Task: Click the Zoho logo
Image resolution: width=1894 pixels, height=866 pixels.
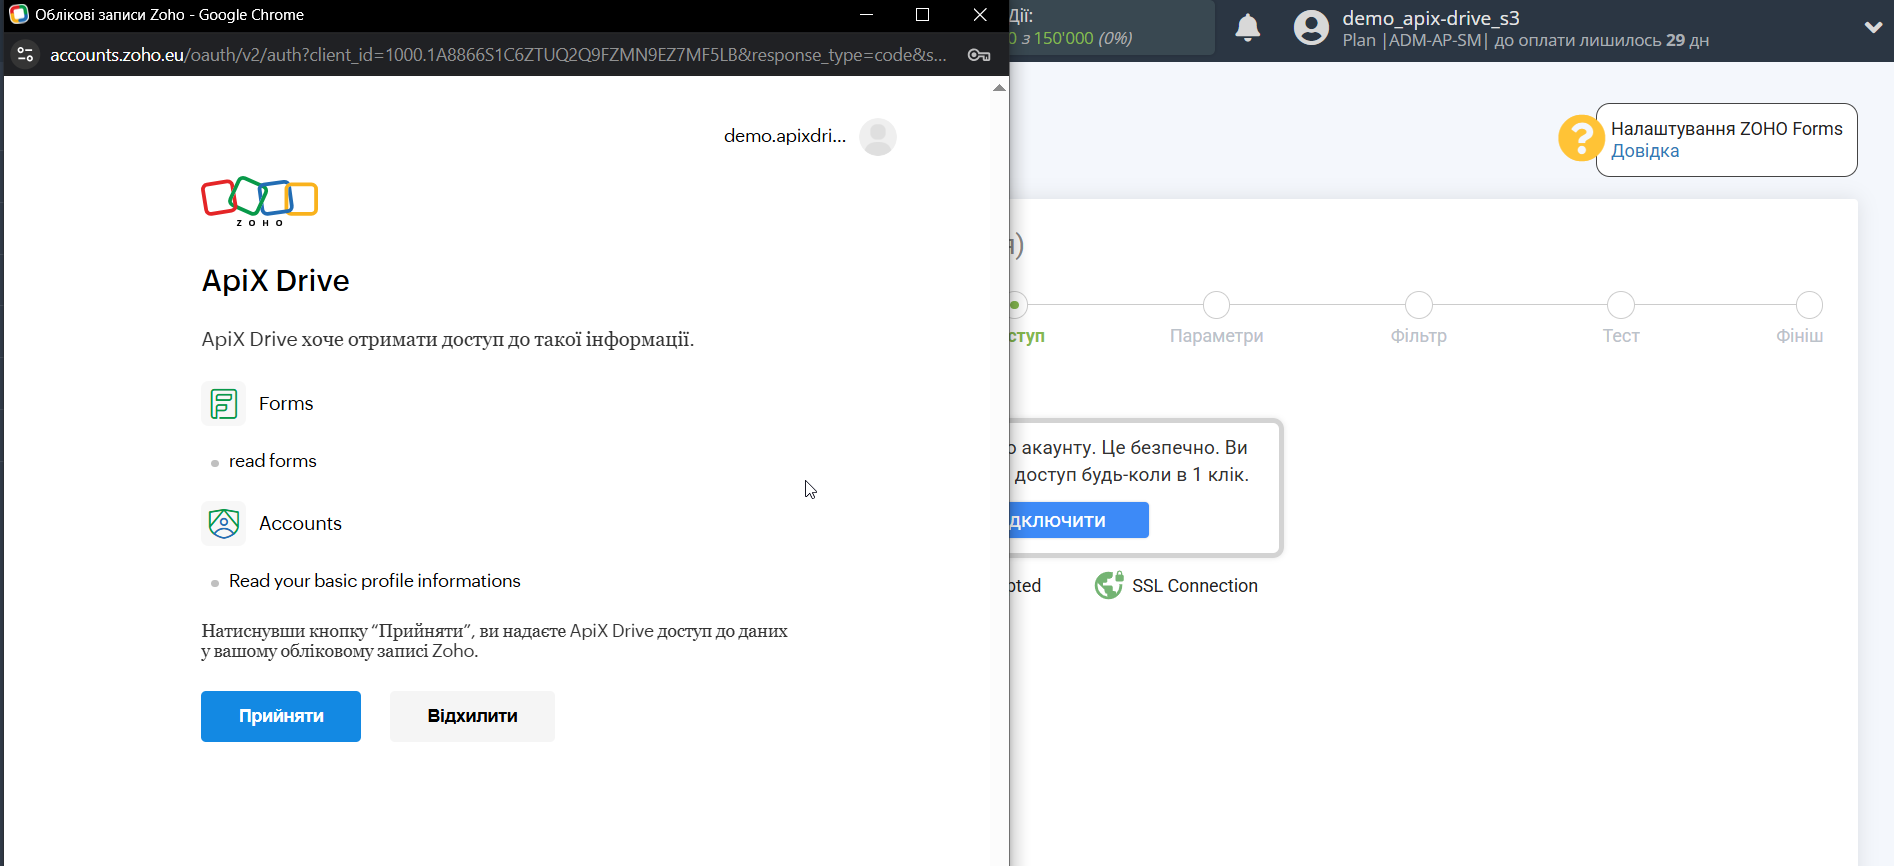Action: [260, 201]
